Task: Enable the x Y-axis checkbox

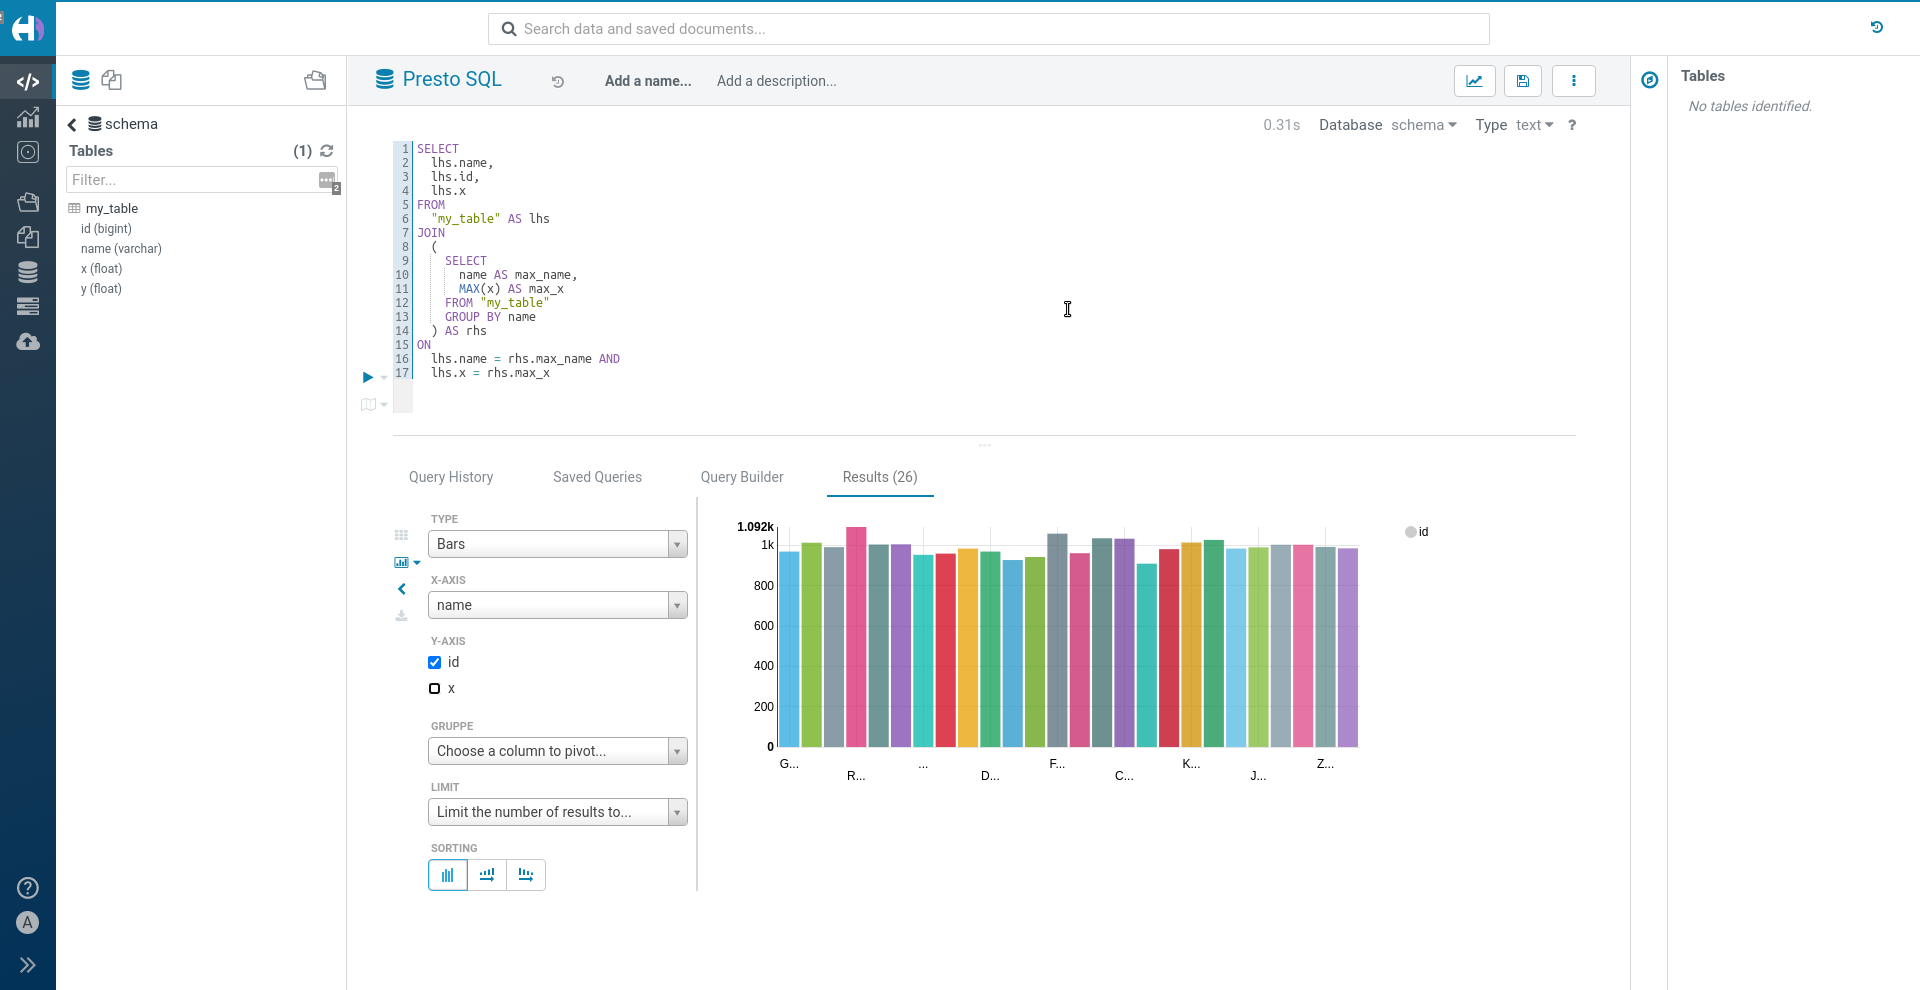Action: [435, 688]
